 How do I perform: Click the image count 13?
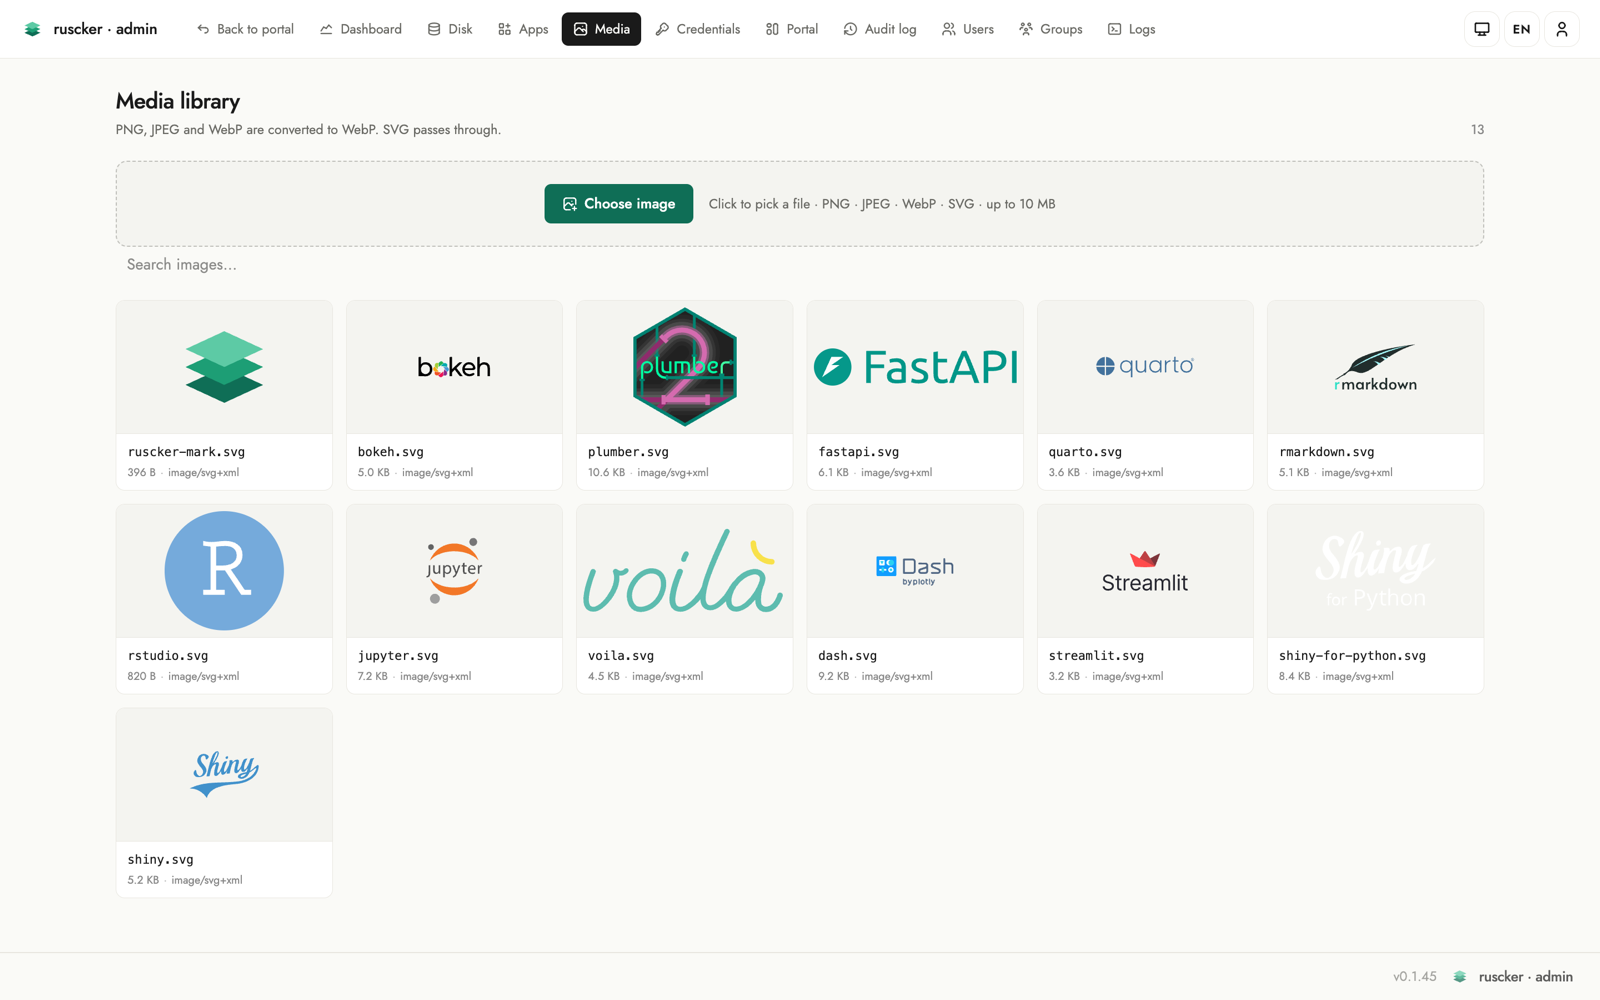point(1477,130)
